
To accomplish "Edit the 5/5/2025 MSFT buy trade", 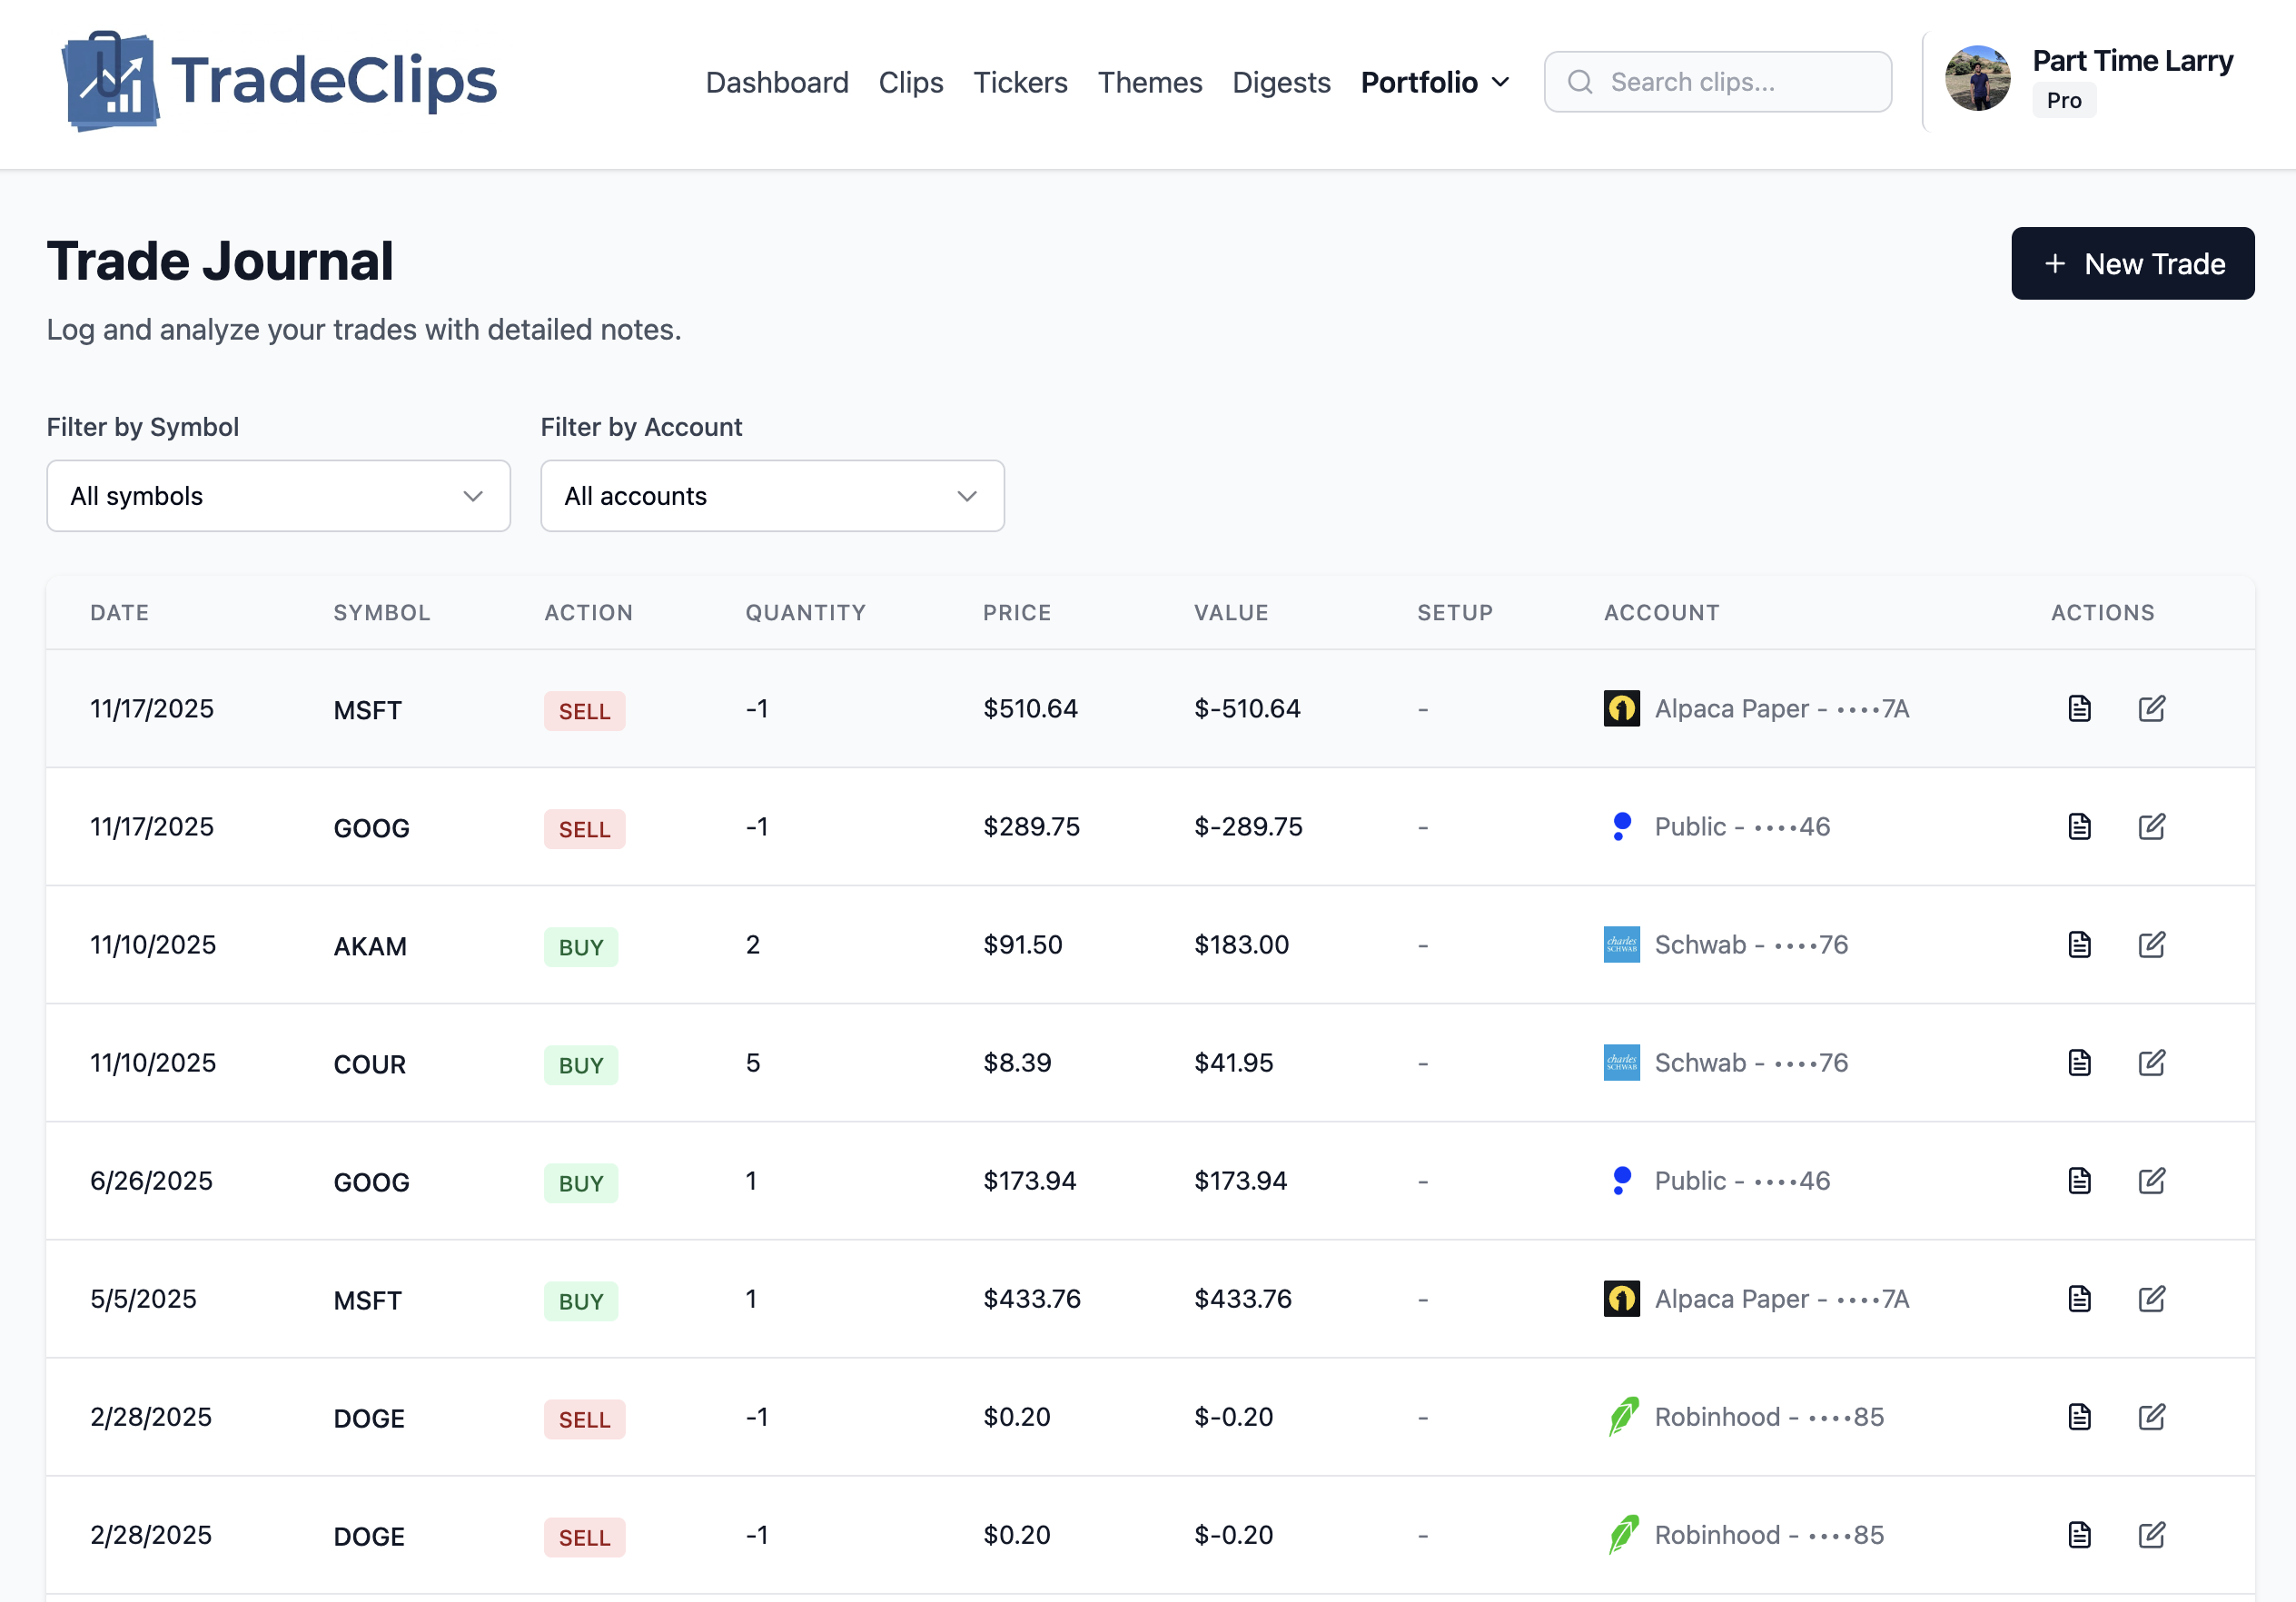I will point(2151,1299).
